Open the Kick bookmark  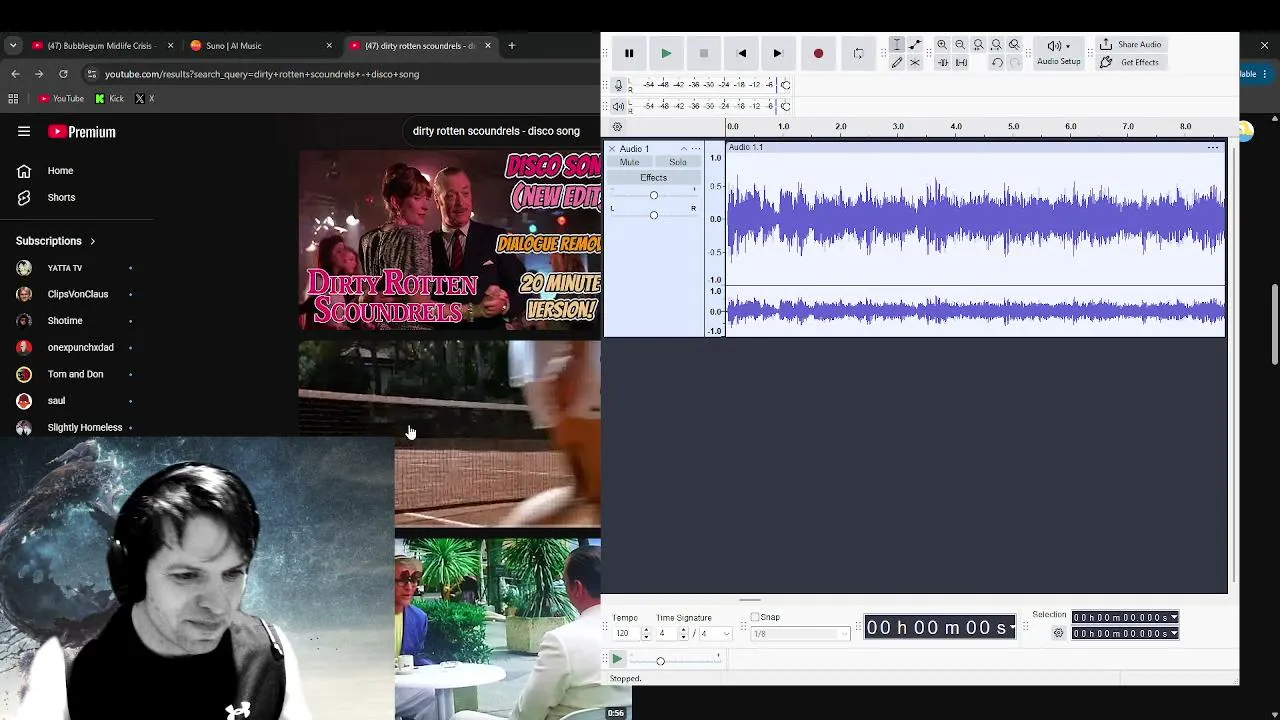pos(109,99)
